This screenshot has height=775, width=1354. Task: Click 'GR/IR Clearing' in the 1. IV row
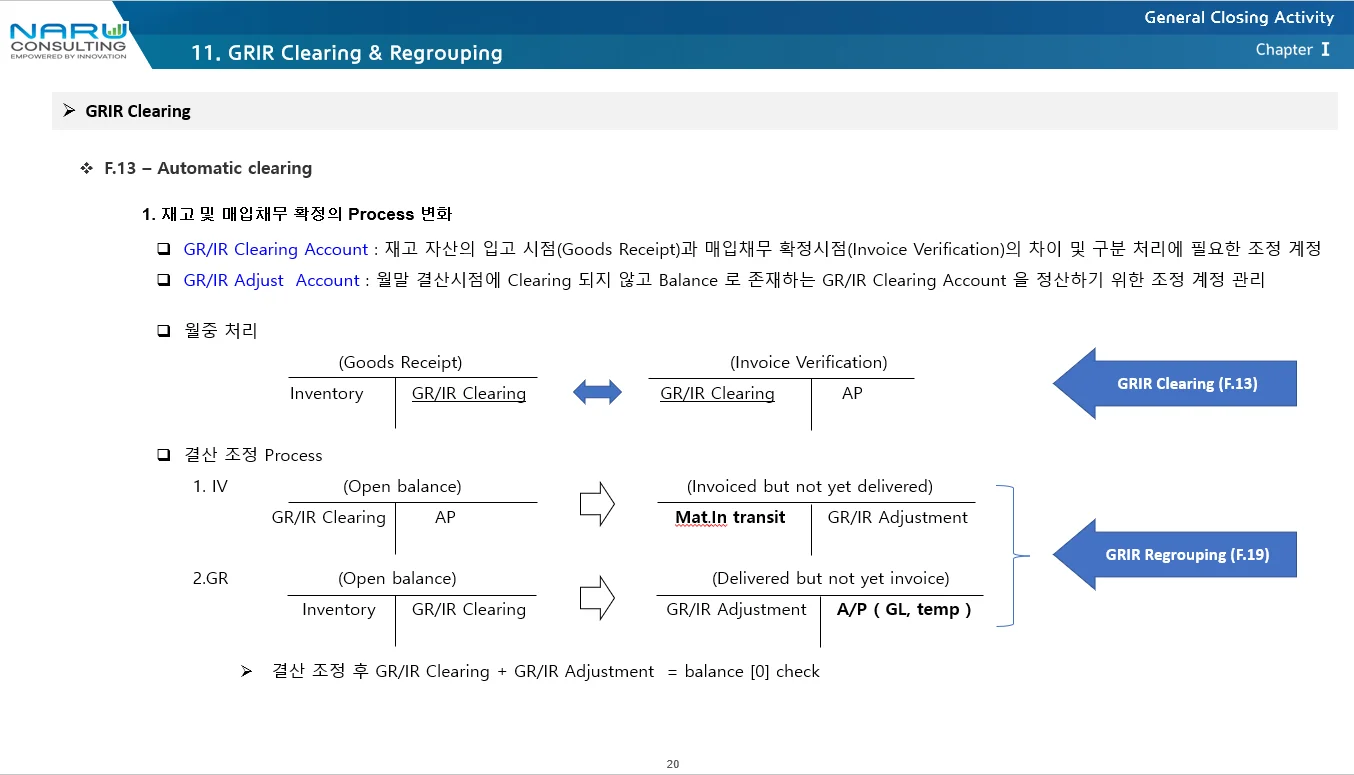point(328,517)
